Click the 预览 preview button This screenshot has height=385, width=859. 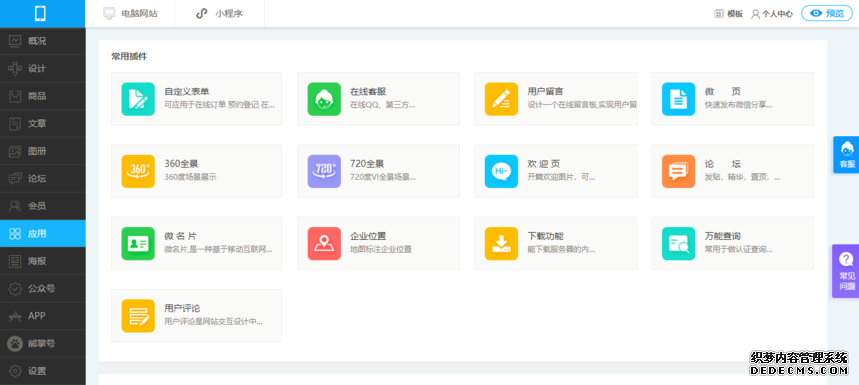coord(827,14)
